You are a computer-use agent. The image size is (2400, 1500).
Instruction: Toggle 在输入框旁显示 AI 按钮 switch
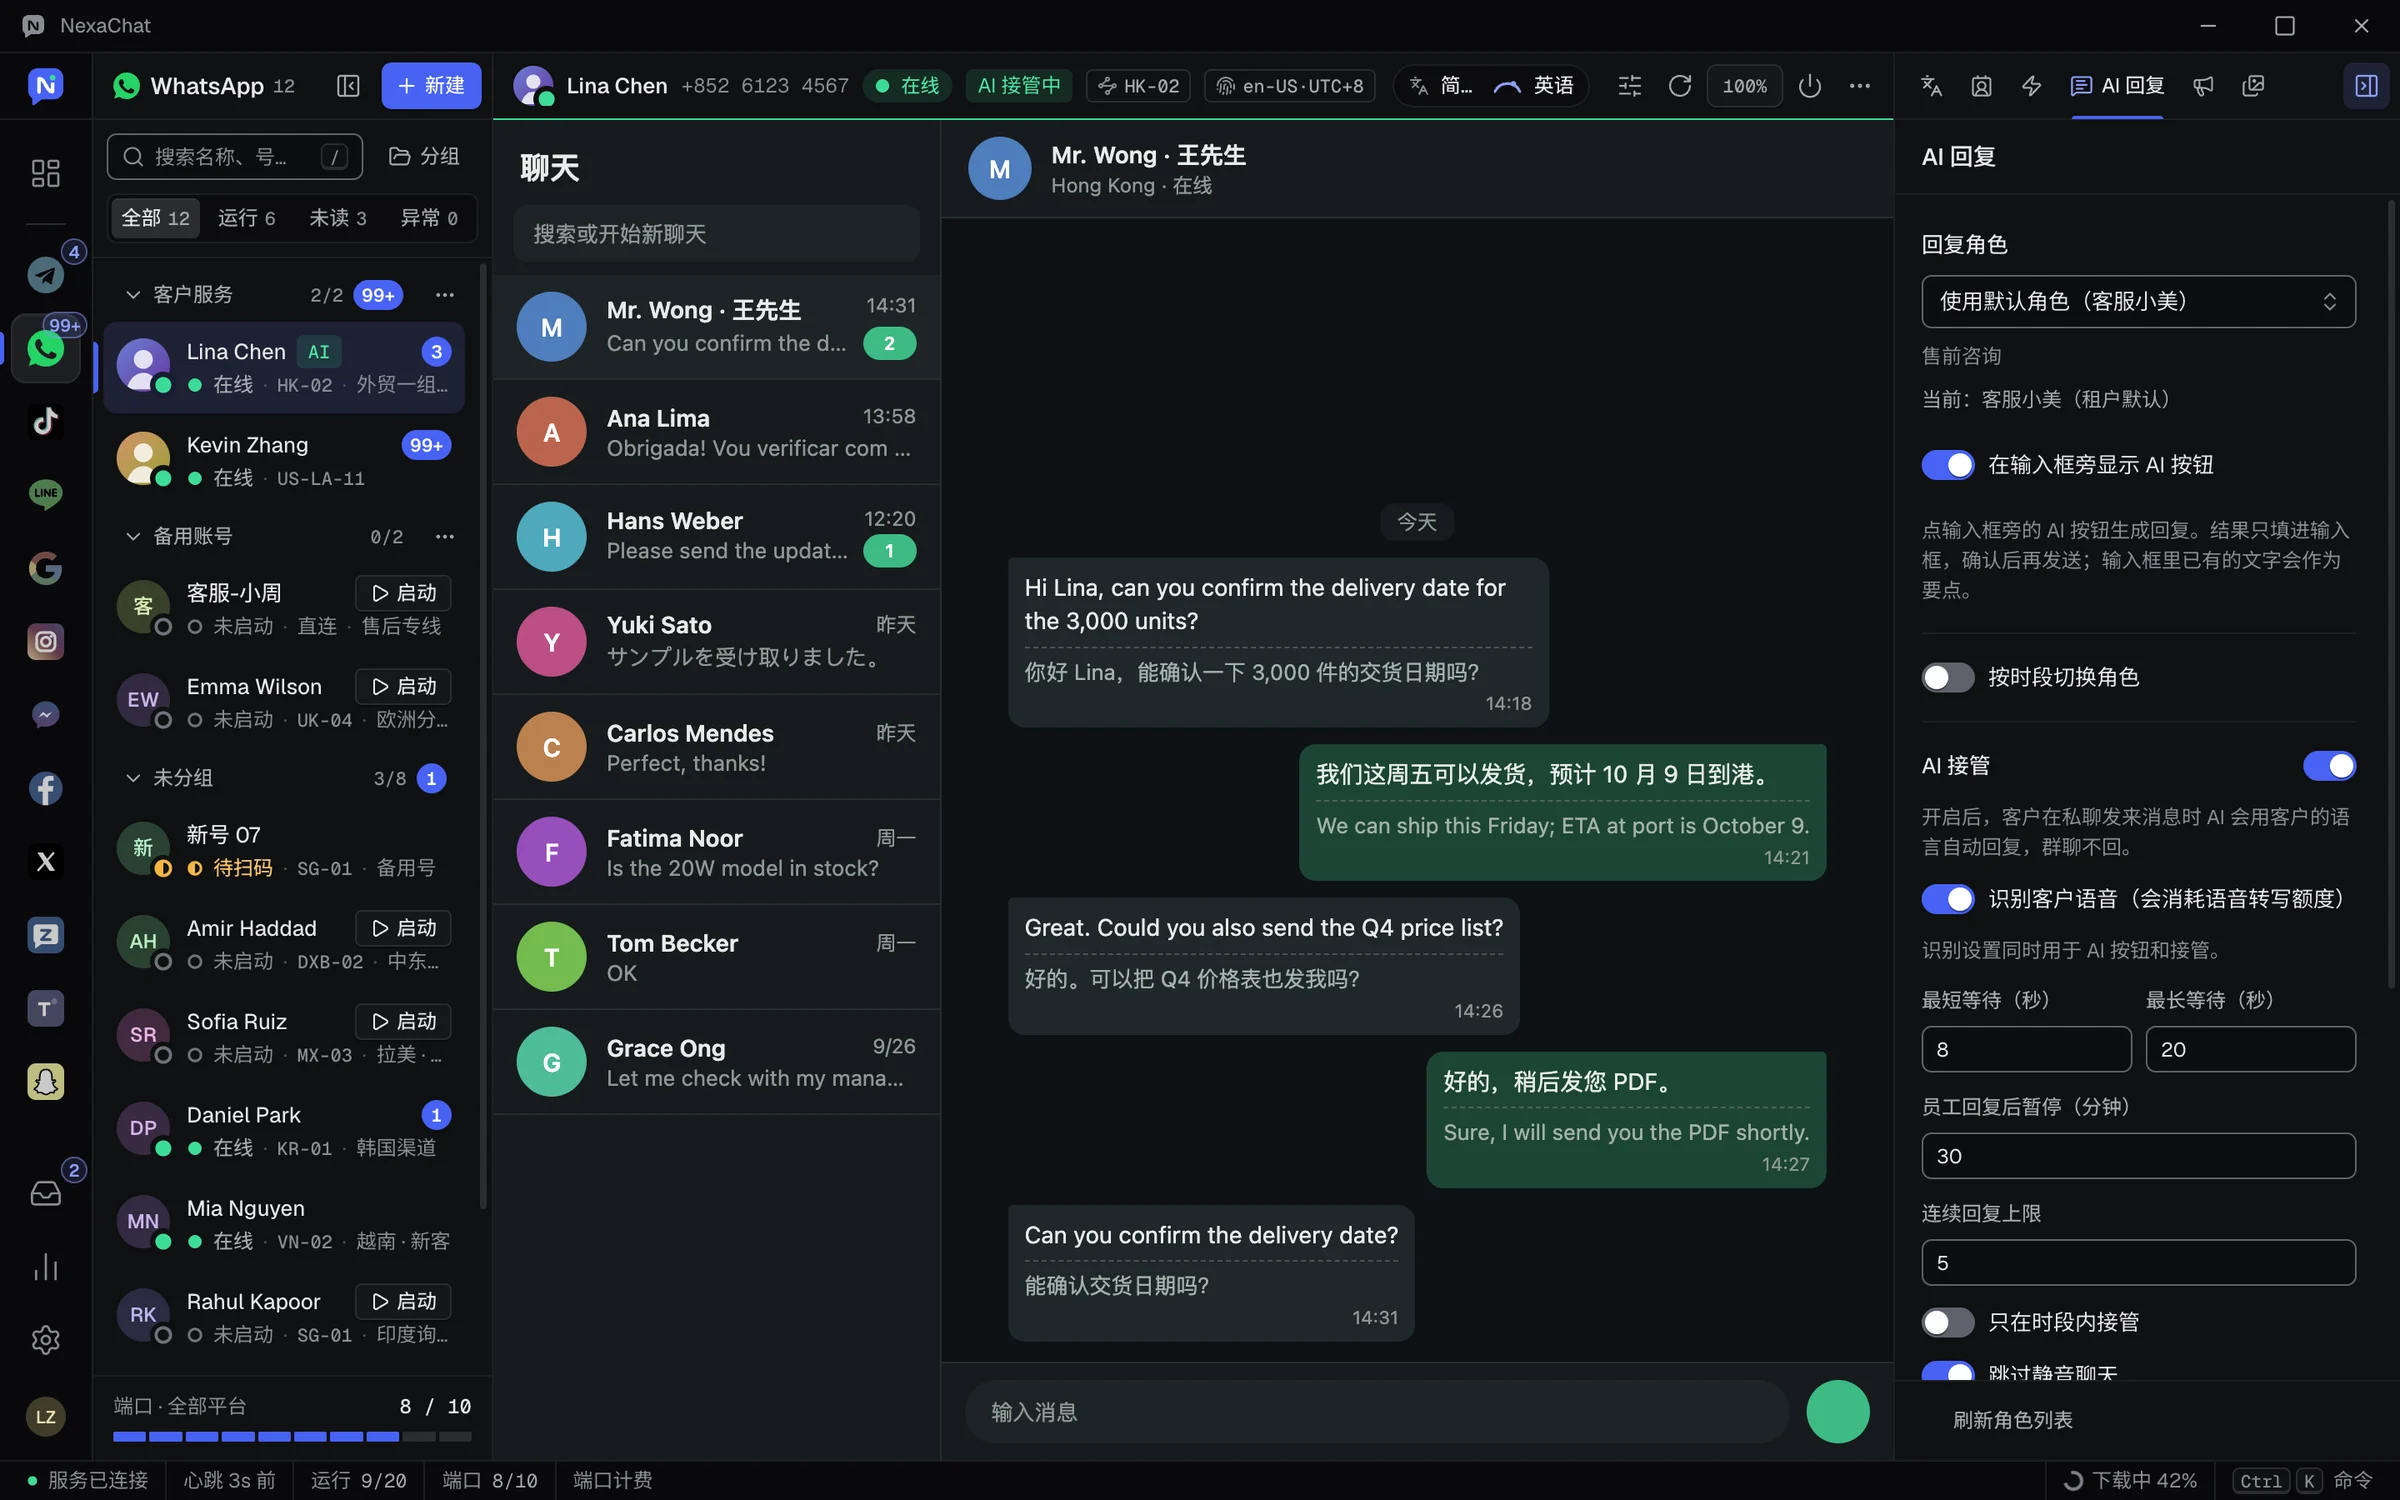click(x=1947, y=465)
